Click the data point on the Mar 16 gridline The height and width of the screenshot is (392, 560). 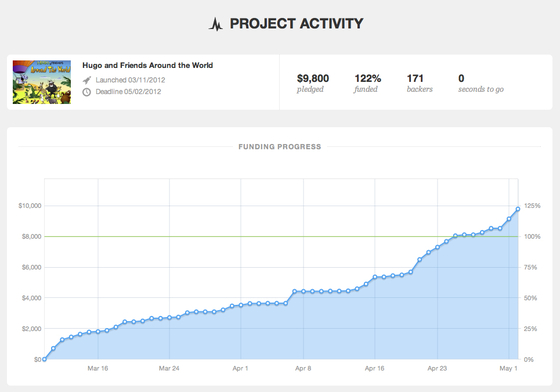tap(98, 332)
